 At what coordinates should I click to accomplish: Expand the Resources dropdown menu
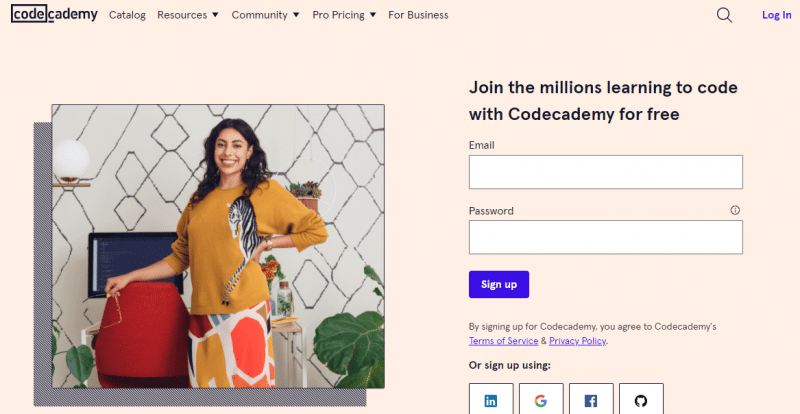188,15
